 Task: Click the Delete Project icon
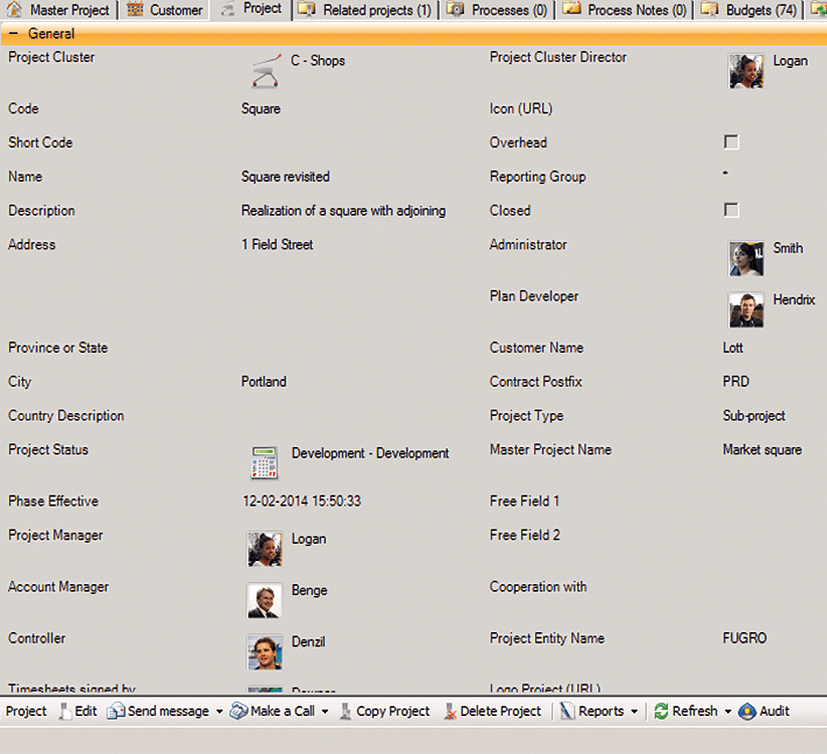point(450,711)
